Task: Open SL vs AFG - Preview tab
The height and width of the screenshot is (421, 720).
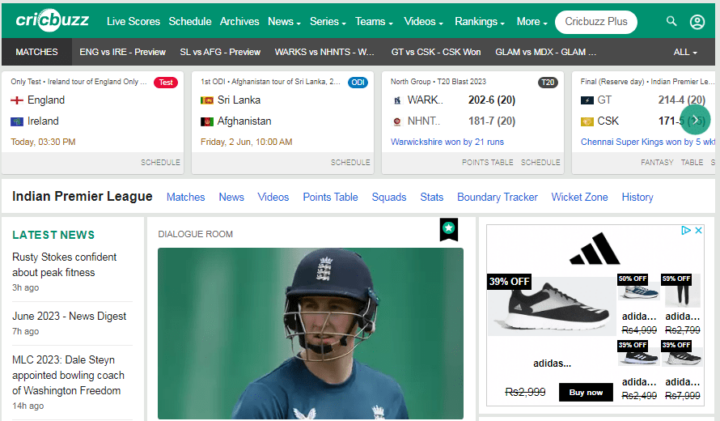Action: tap(220, 52)
